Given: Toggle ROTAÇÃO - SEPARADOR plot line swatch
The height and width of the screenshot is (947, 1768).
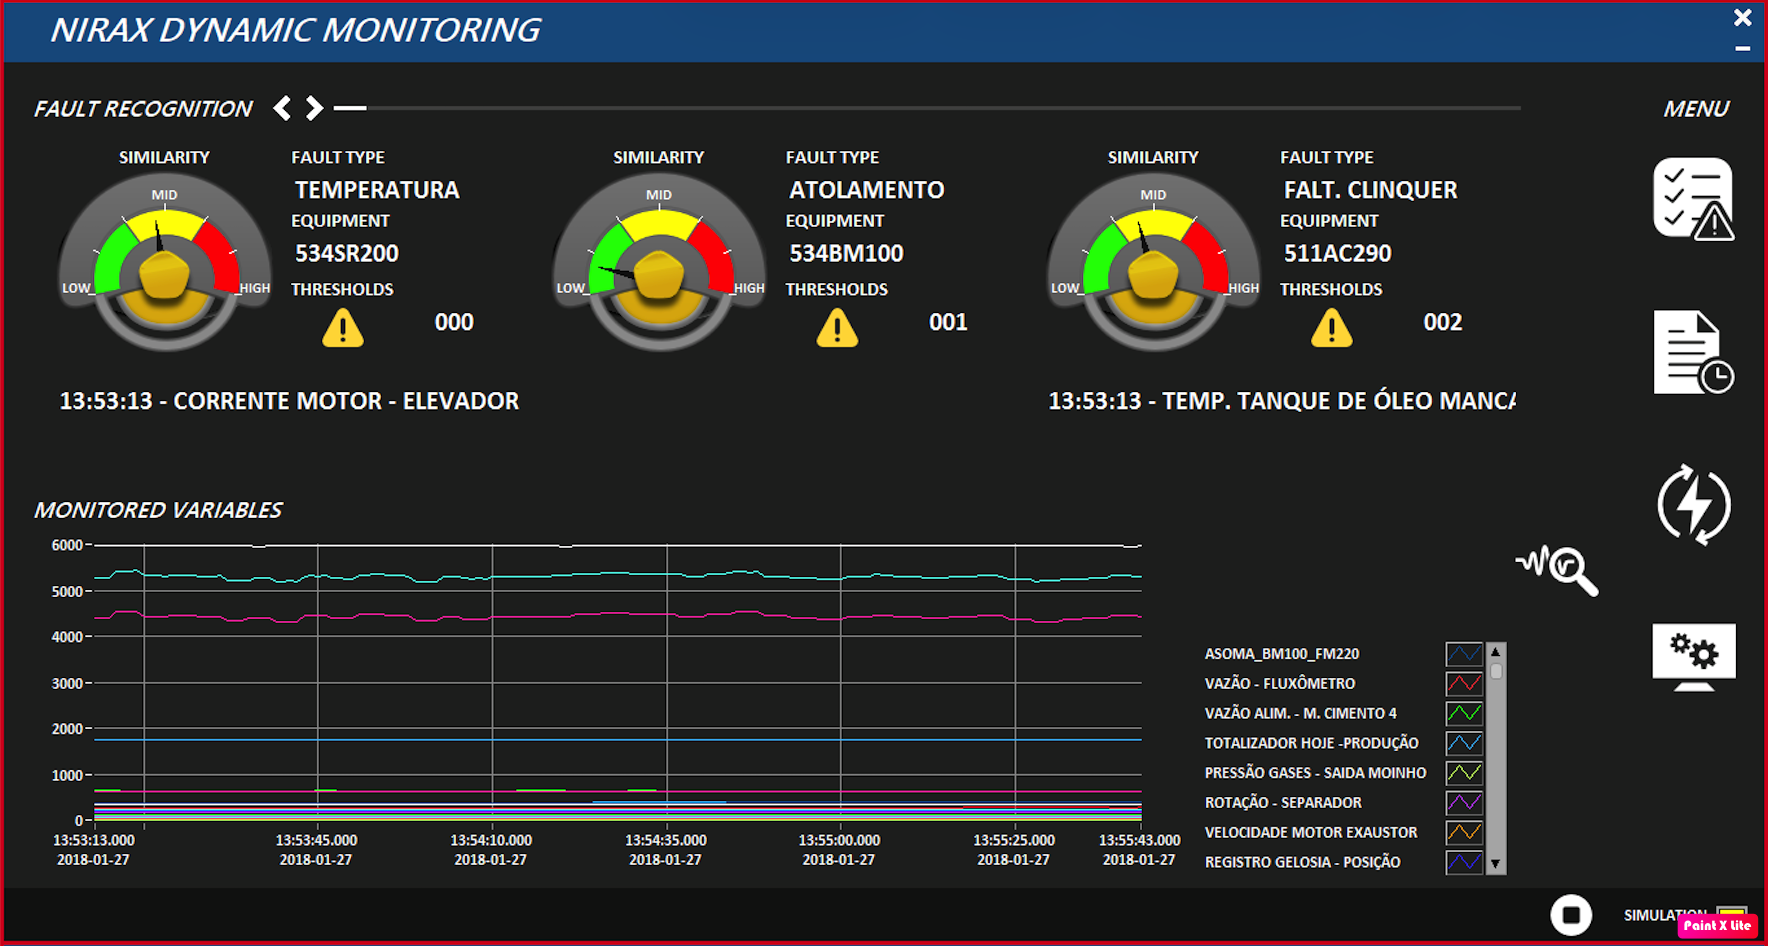Looking at the screenshot, I should 1463,803.
